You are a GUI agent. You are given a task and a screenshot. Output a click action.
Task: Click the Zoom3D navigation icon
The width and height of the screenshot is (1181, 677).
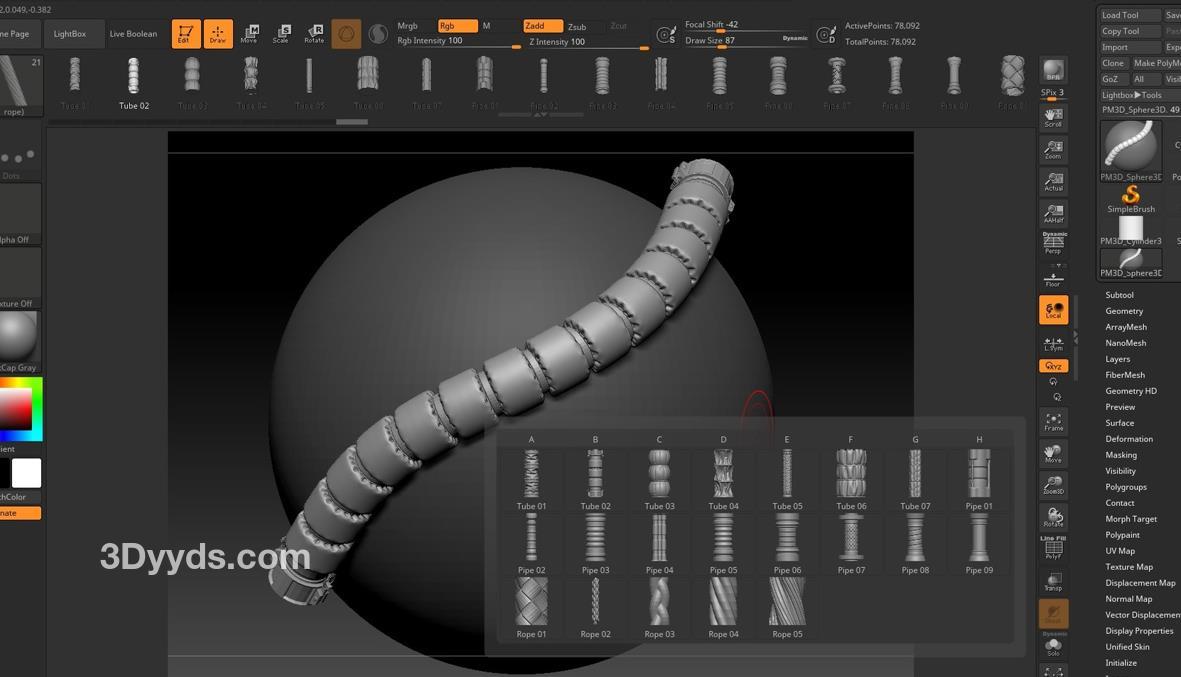[x=1053, y=485]
